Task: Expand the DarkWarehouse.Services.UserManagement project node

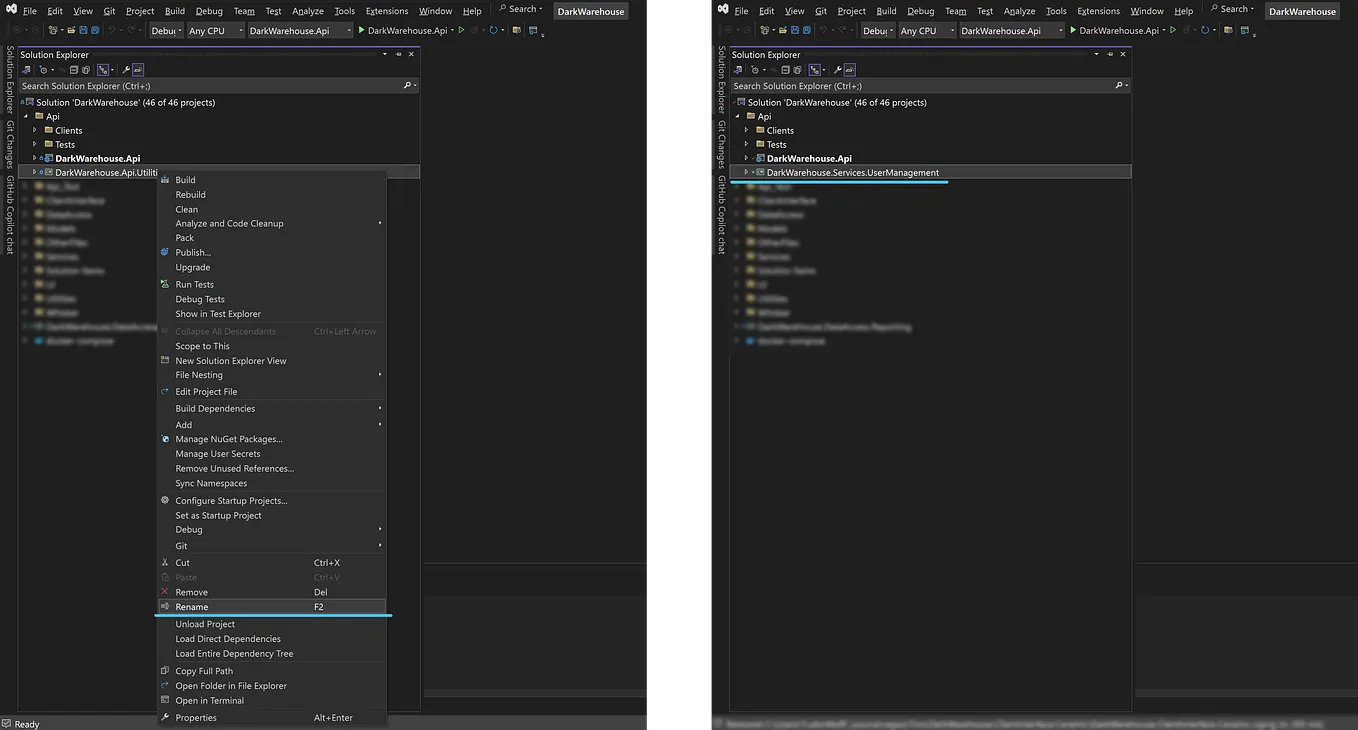Action: [x=746, y=172]
